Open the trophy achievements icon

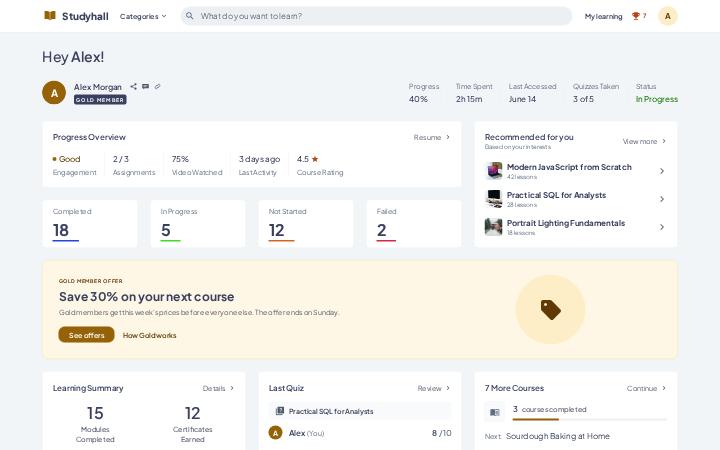[x=636, y=16]
